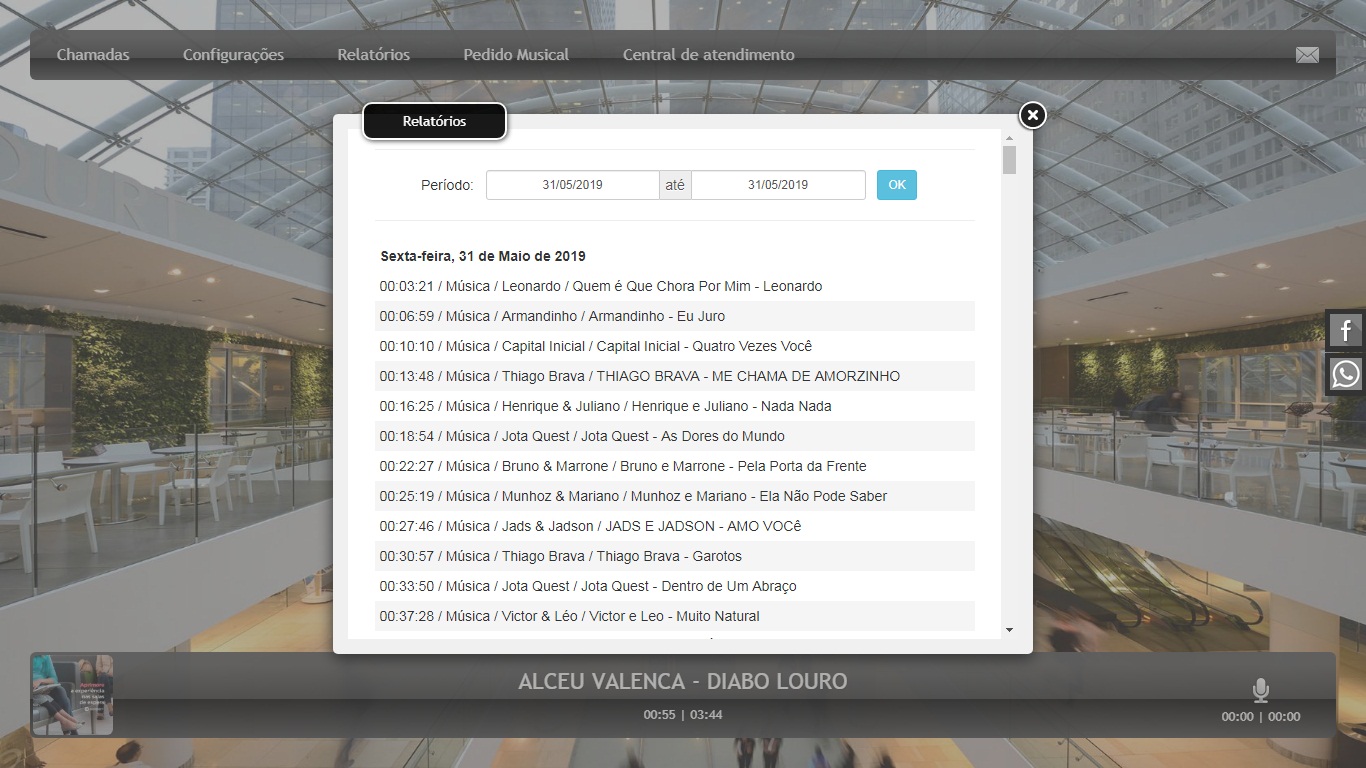Open the Configurações menu
The height and width of the screenshot is (768, 1366).
[x=233, y=55]
